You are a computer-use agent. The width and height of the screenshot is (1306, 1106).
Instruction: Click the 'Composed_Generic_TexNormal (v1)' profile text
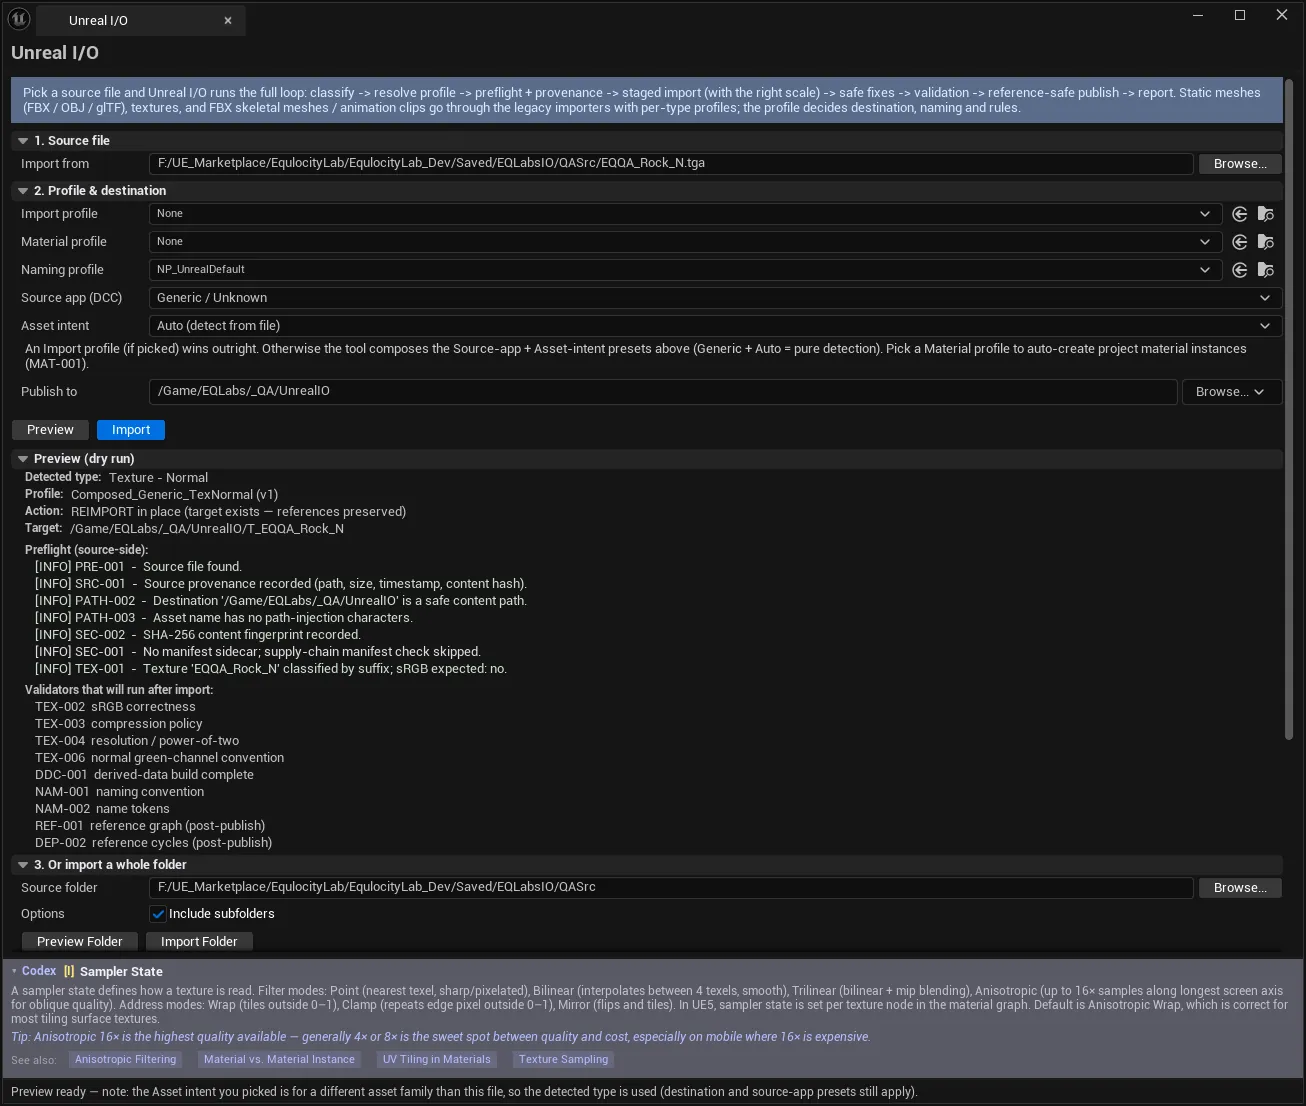pyautogui.click(x=175, y=495)
